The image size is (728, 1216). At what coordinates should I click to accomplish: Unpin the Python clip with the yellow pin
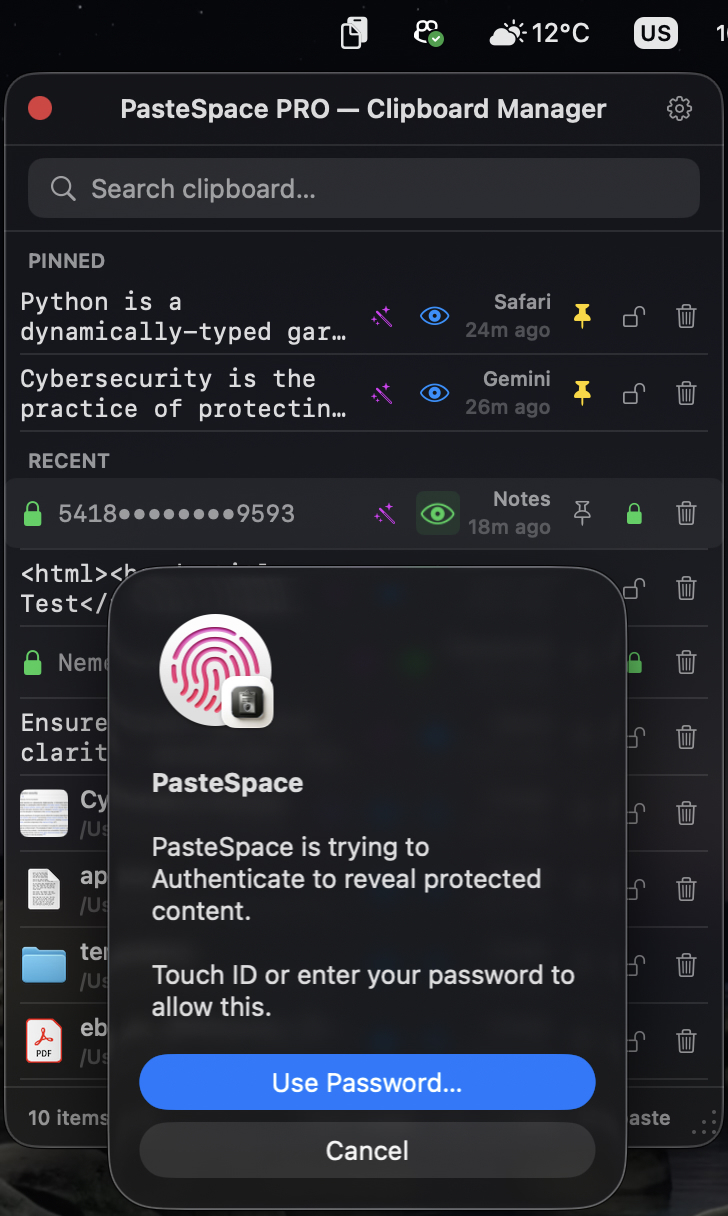pos(582,317)
